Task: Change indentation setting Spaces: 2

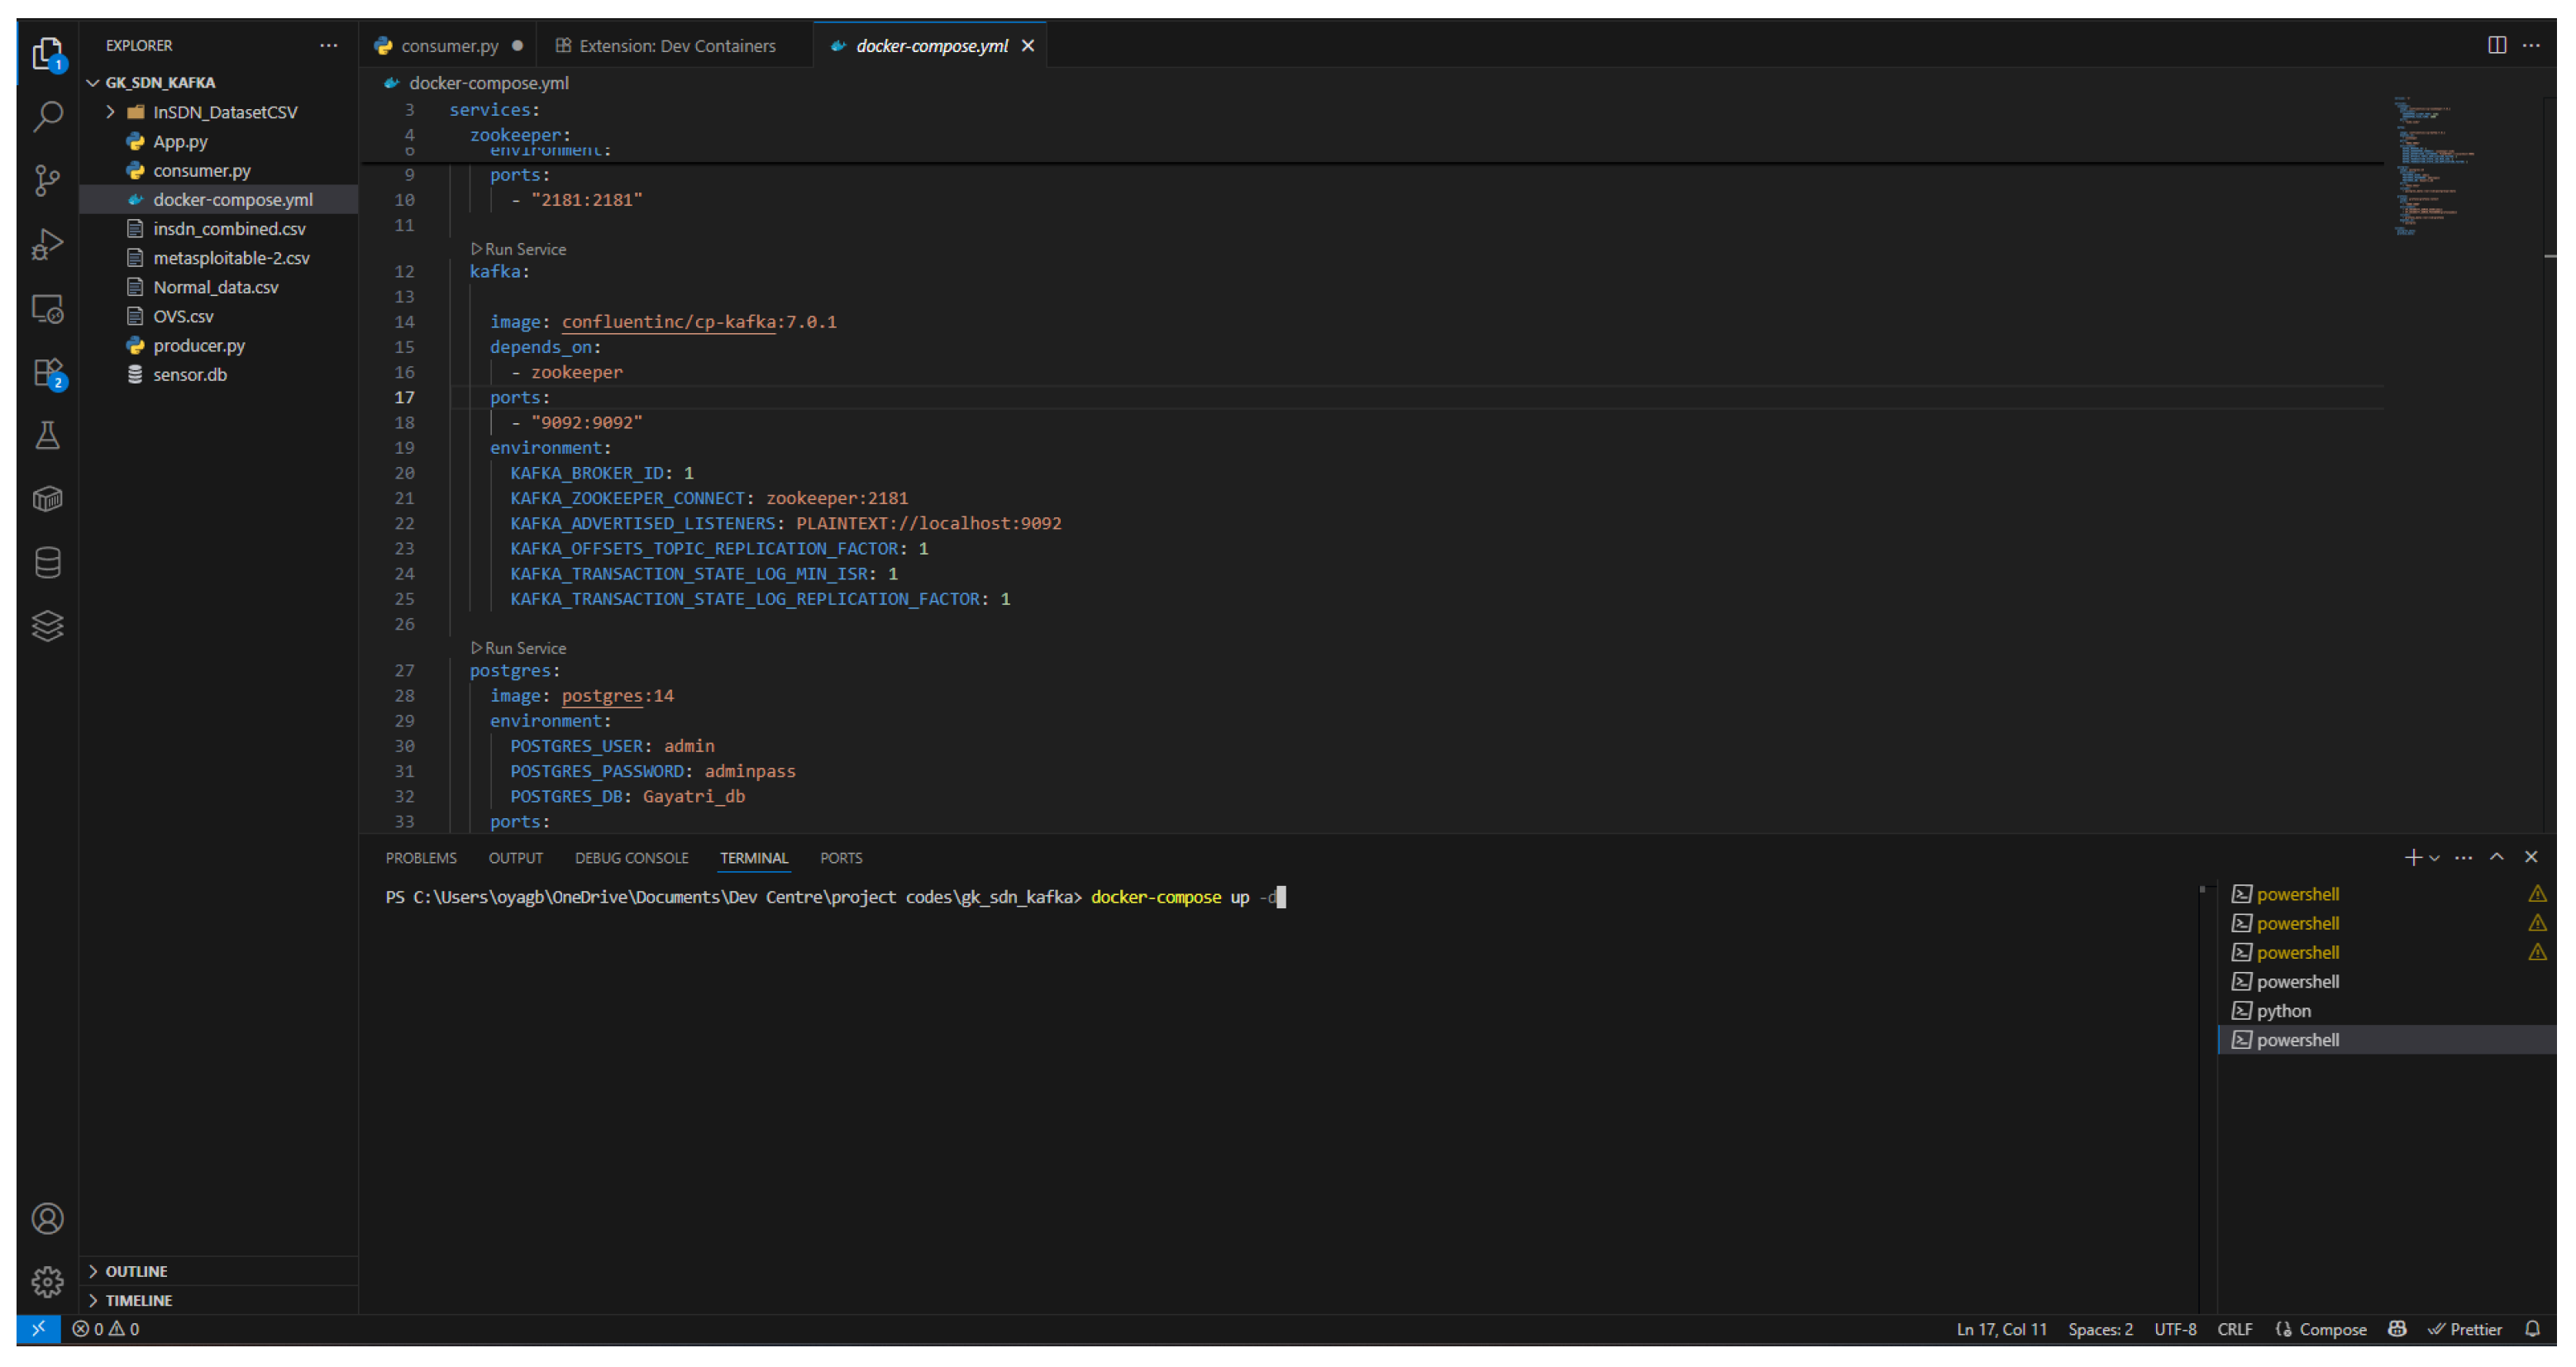Action: [2100, 1329]
